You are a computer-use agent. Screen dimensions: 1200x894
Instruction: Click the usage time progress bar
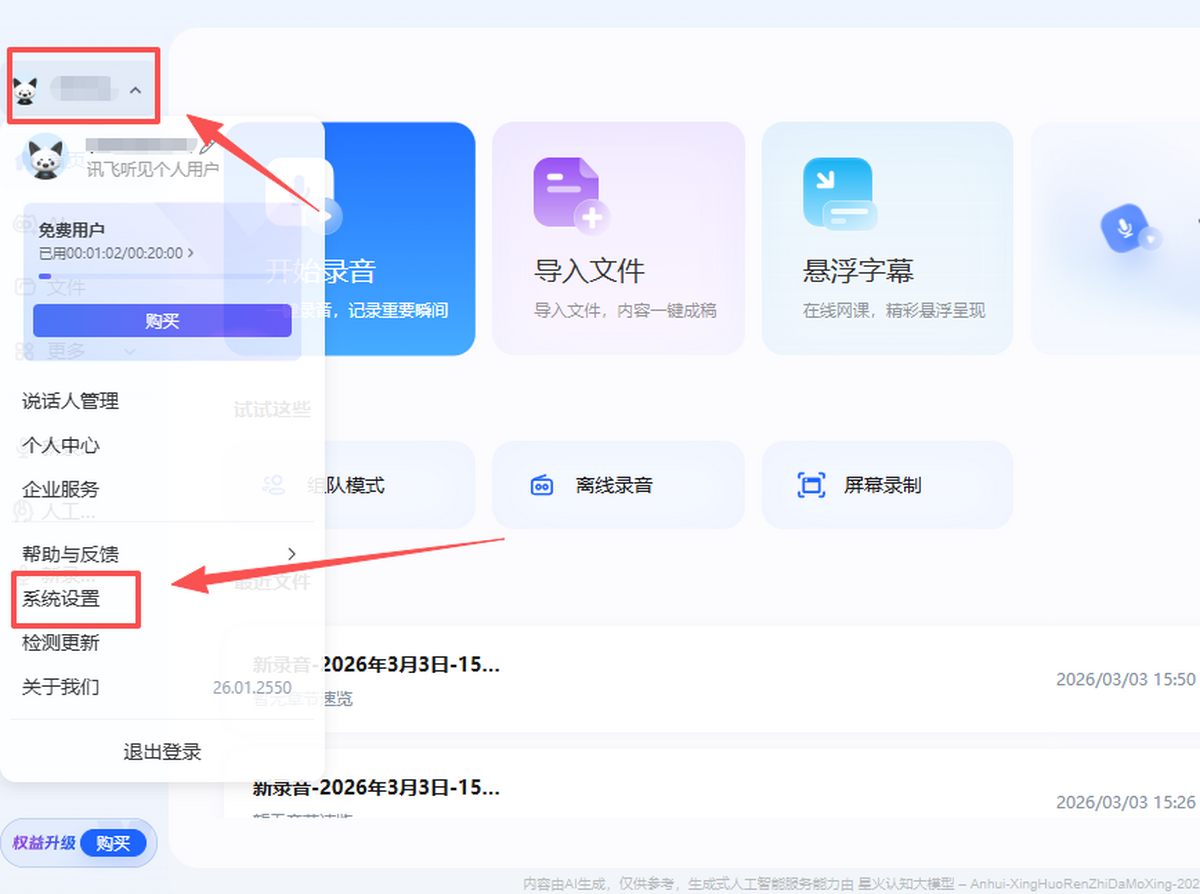pos(162,275)
